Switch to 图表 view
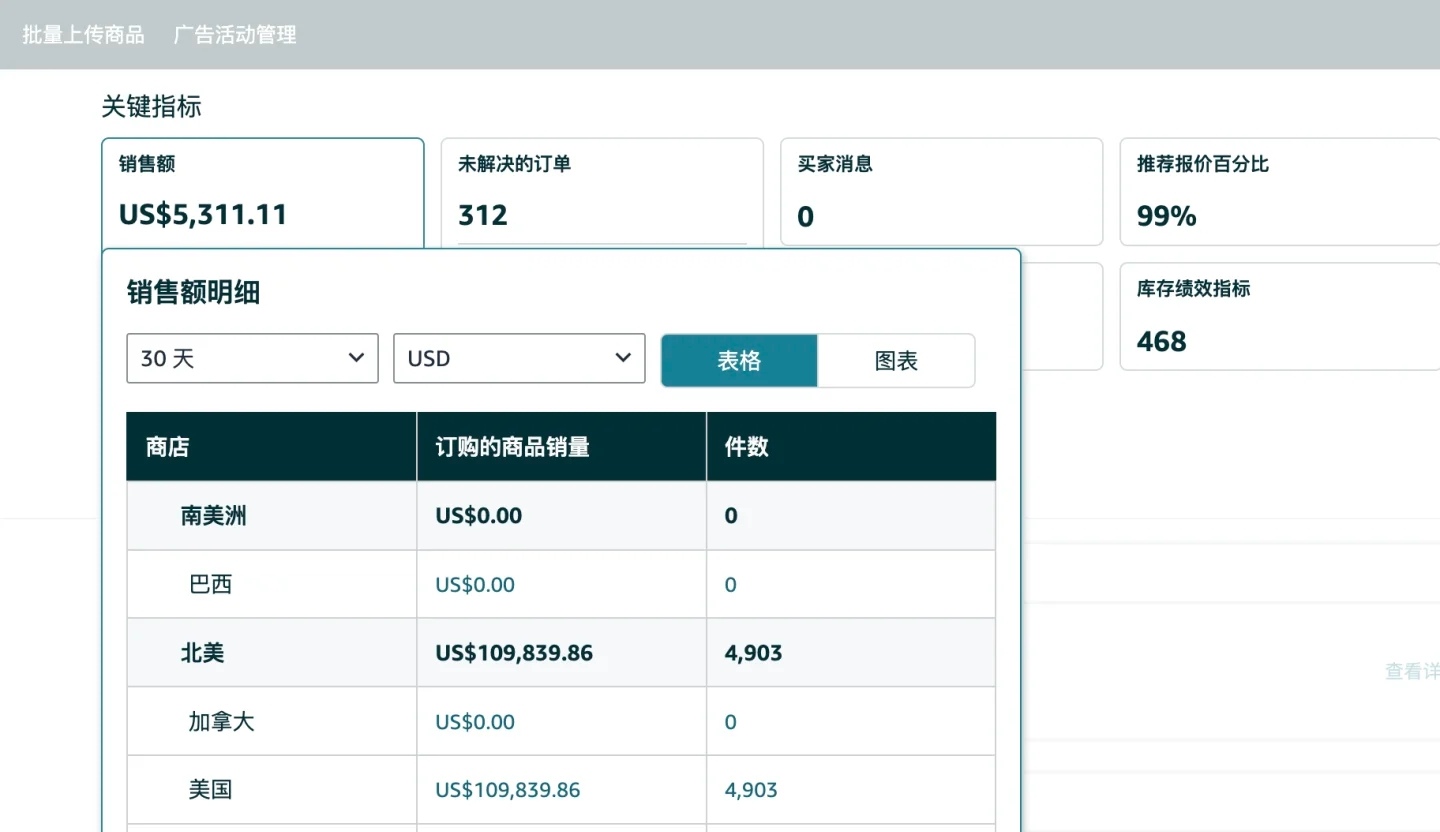1440x832 pixels. [x=896, y=361]
